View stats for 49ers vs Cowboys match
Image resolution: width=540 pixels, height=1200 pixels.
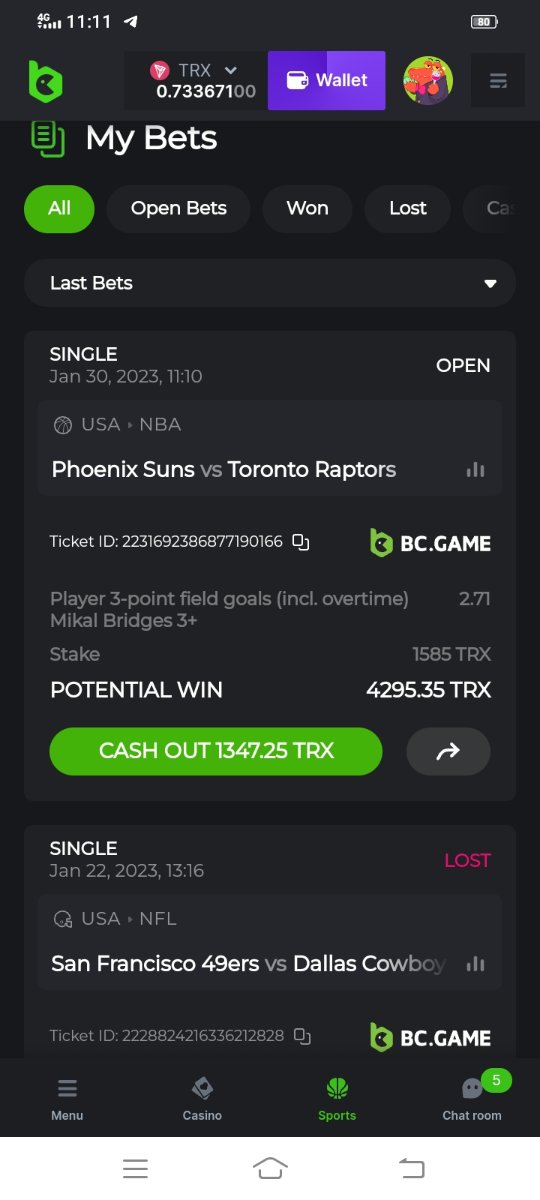click(475, 964)
